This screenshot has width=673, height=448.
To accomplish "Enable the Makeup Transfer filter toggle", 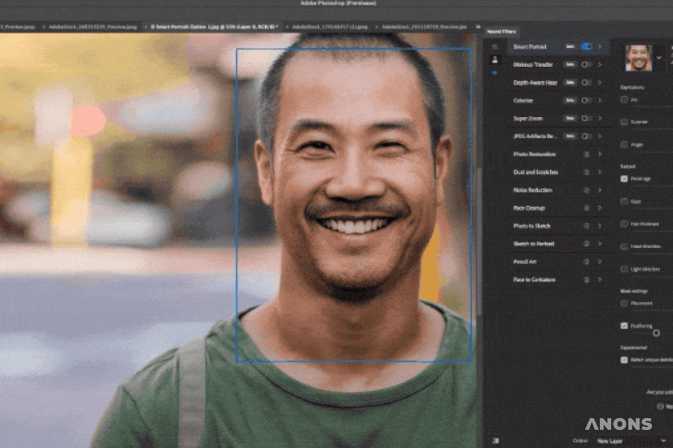I will [x=586, y=64].
